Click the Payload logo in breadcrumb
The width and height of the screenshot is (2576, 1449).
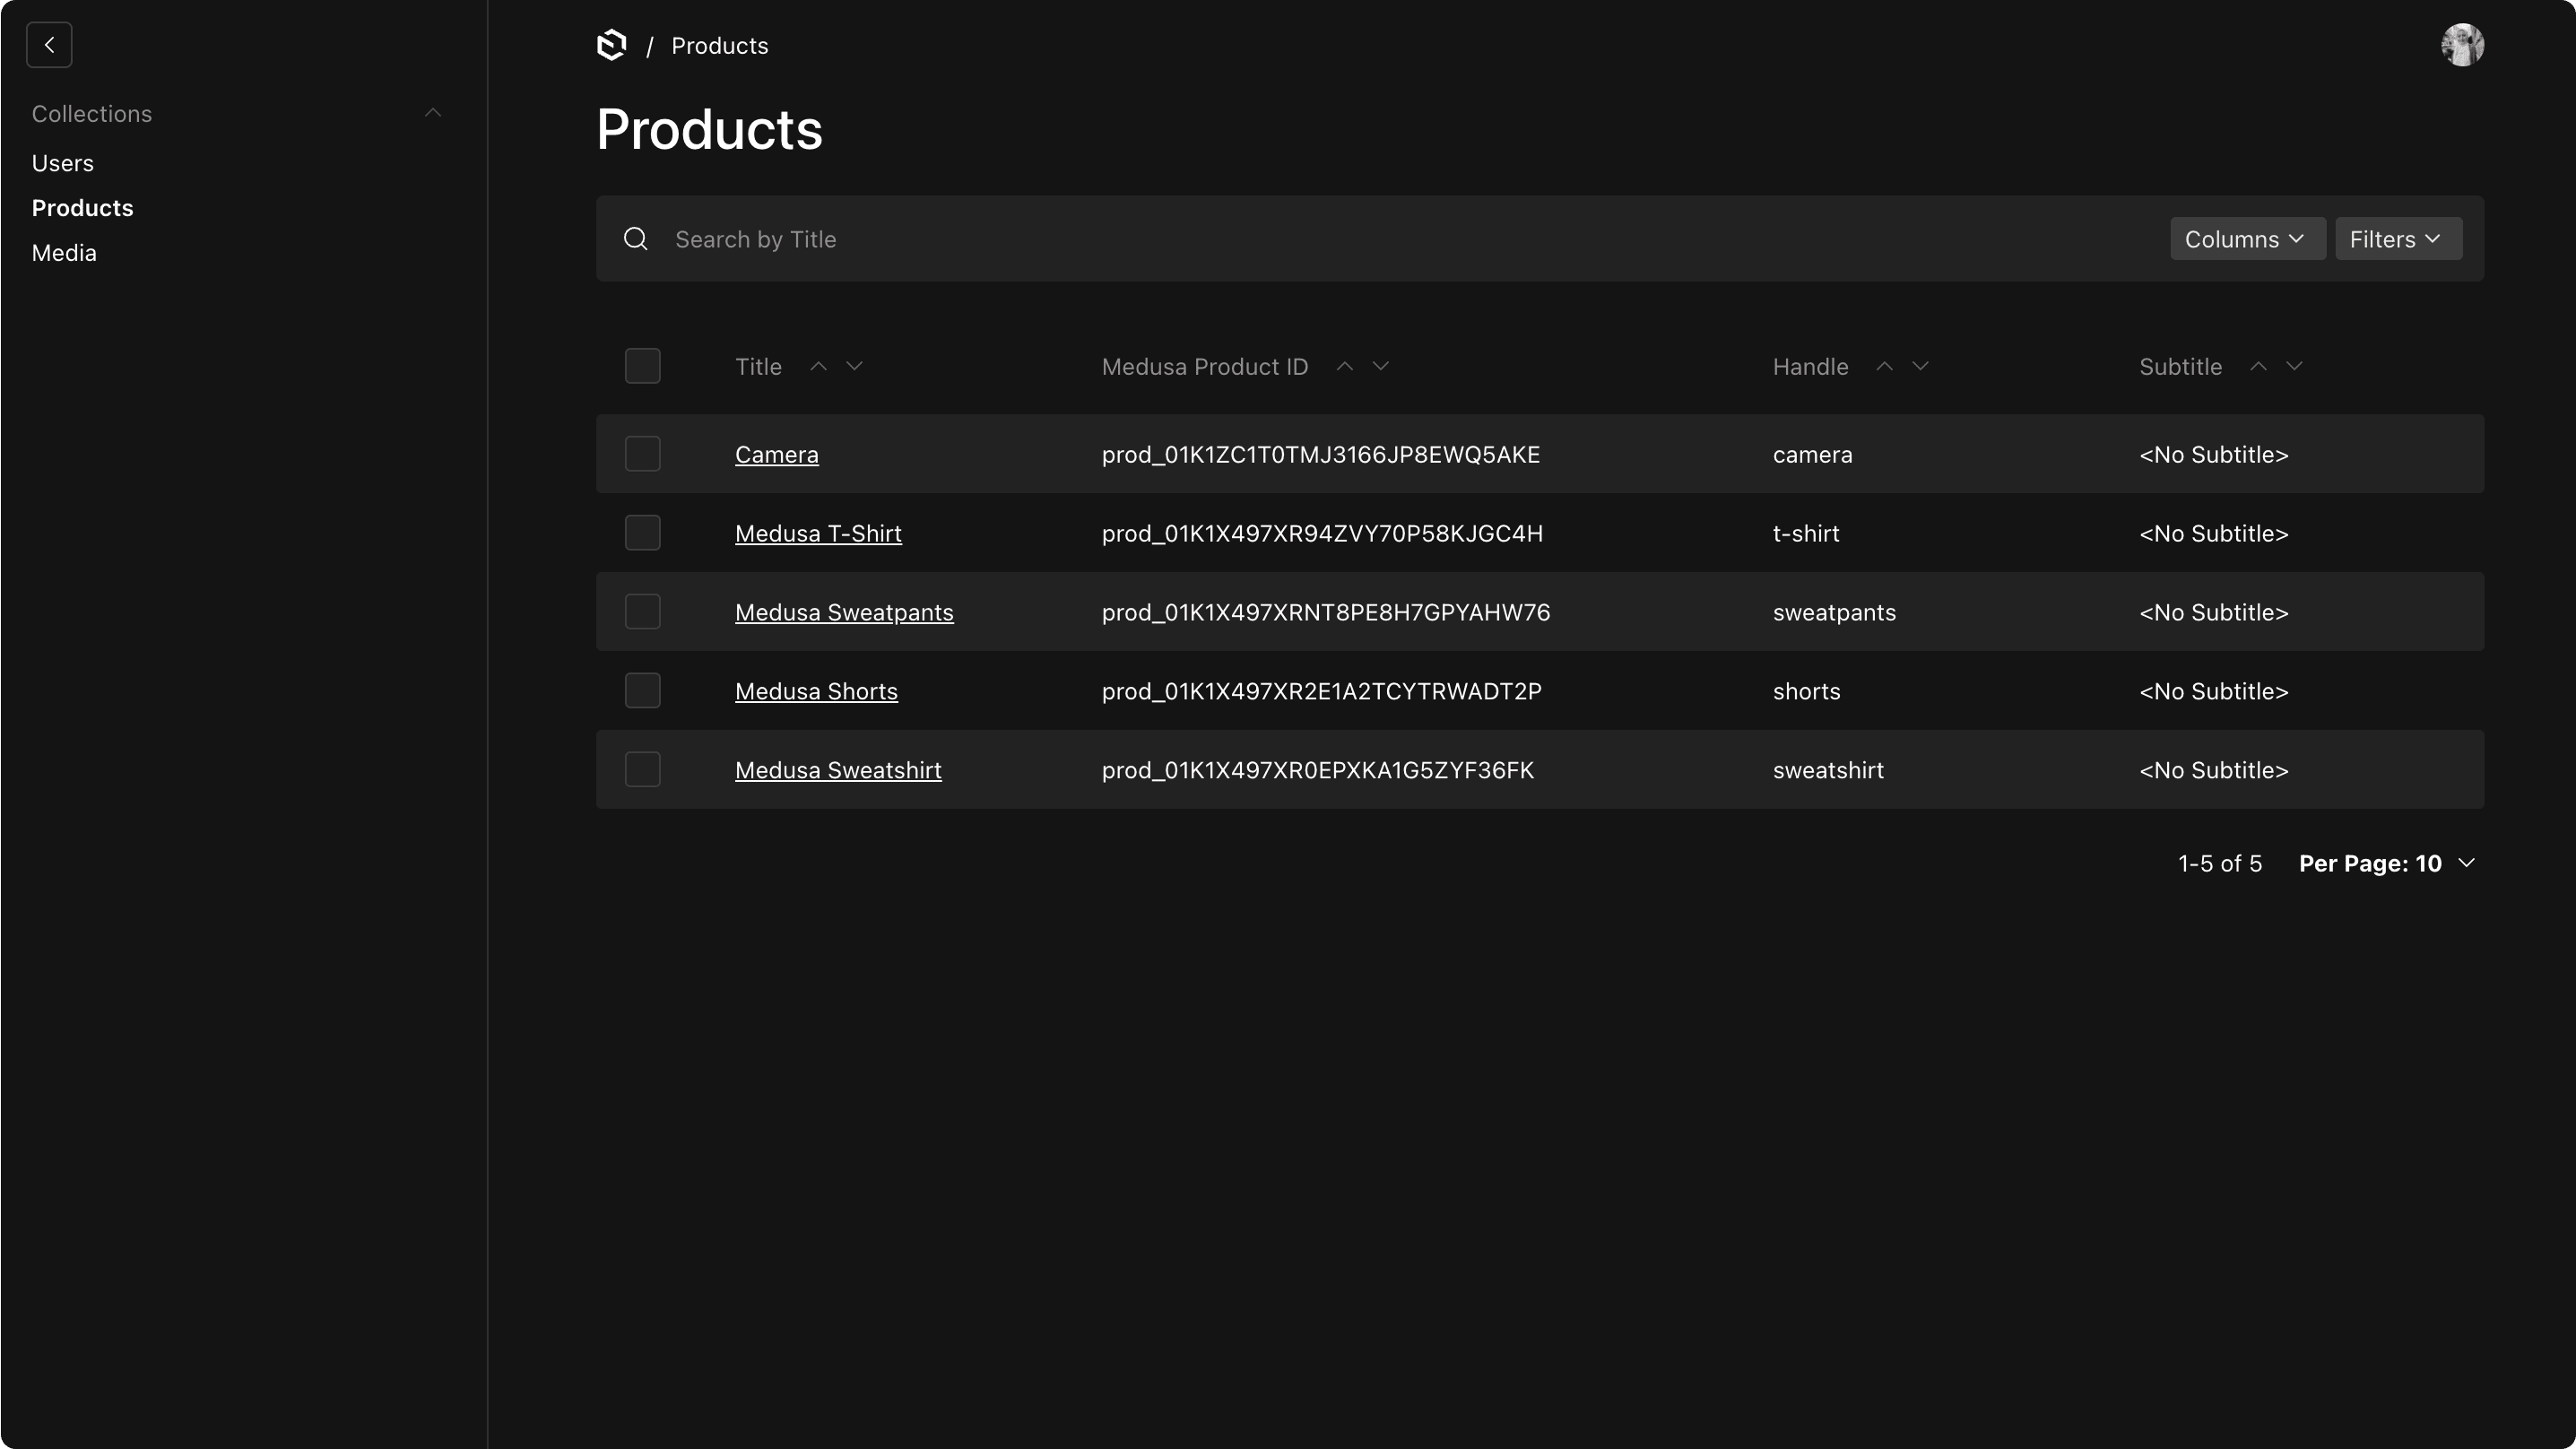pos(612,45)
